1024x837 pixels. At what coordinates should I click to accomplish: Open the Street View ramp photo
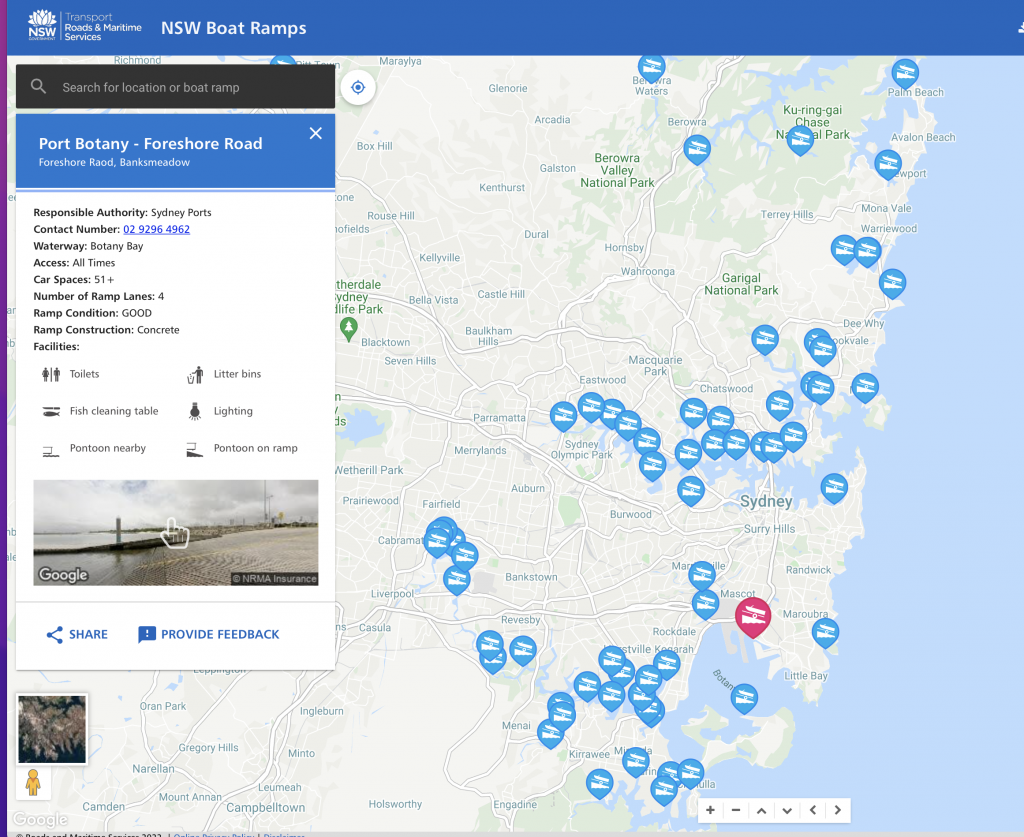[176, 533]
